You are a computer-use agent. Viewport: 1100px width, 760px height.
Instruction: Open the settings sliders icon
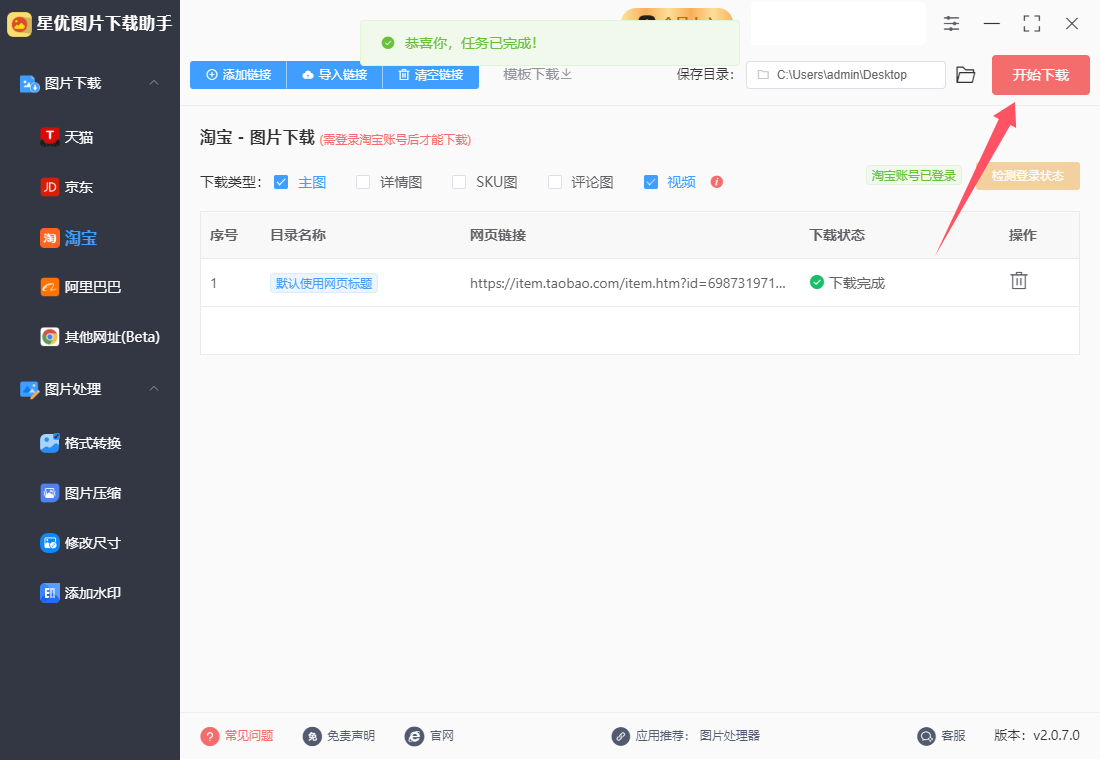click(951, 24)
